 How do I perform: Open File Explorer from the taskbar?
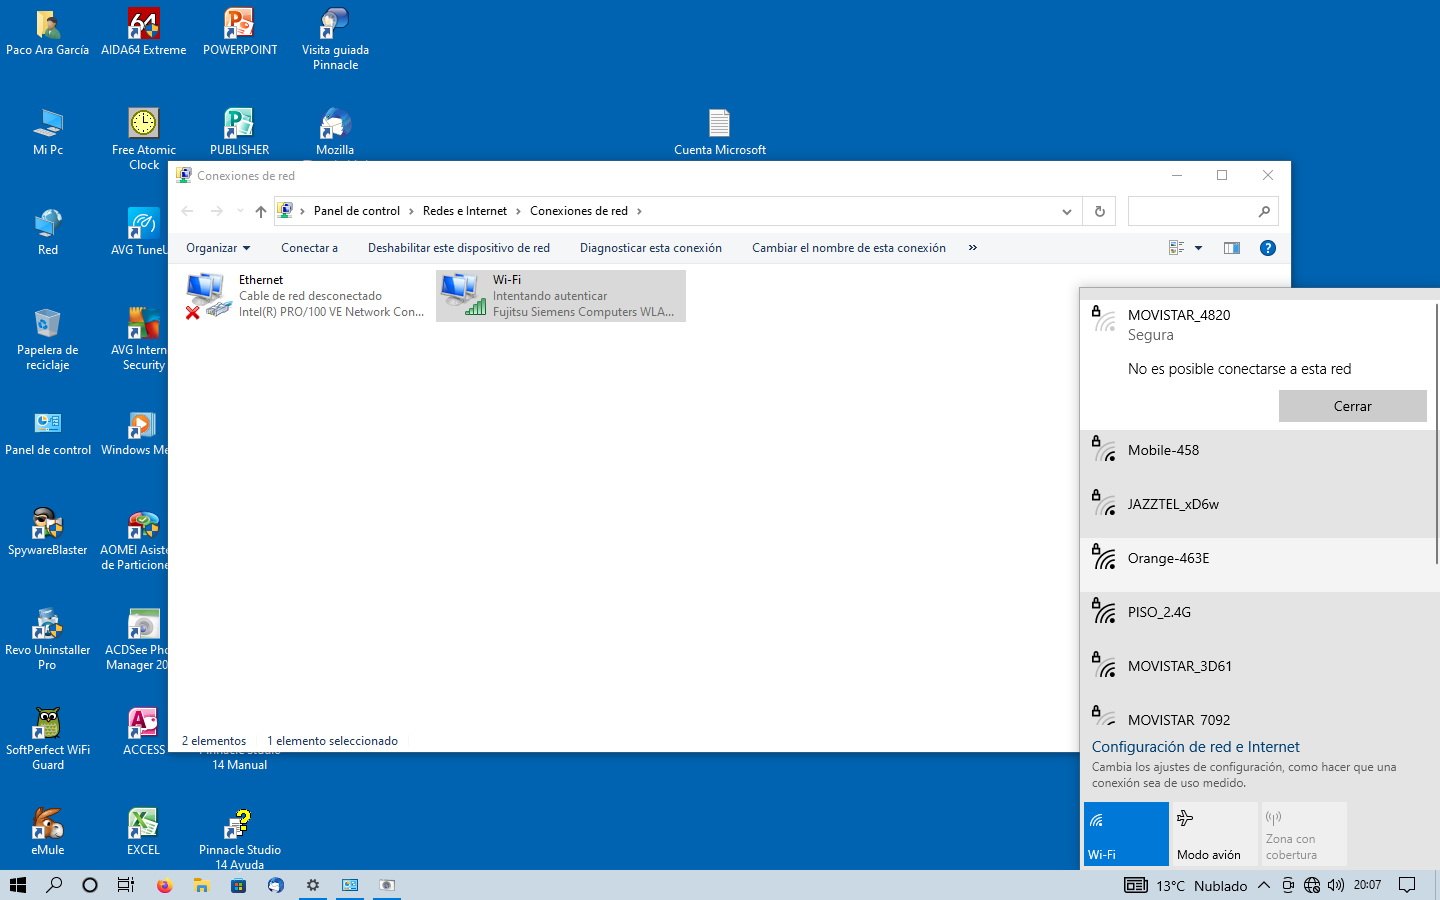coord(201,885)
